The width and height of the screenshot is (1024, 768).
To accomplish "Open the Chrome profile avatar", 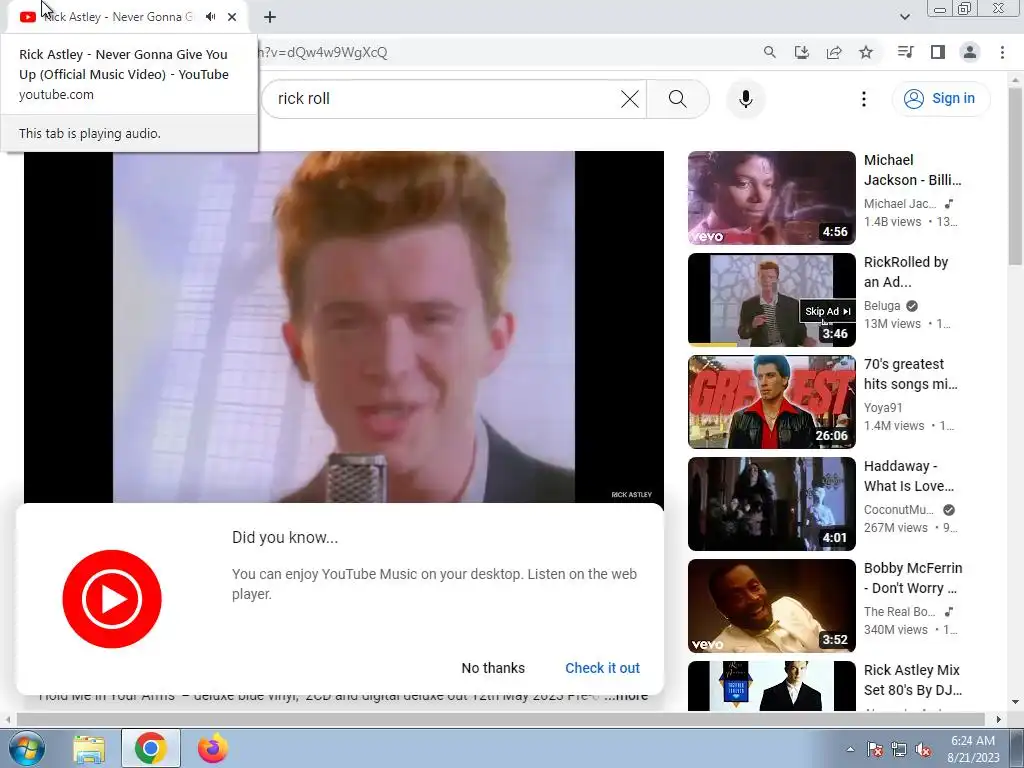I will pos(970,52).
